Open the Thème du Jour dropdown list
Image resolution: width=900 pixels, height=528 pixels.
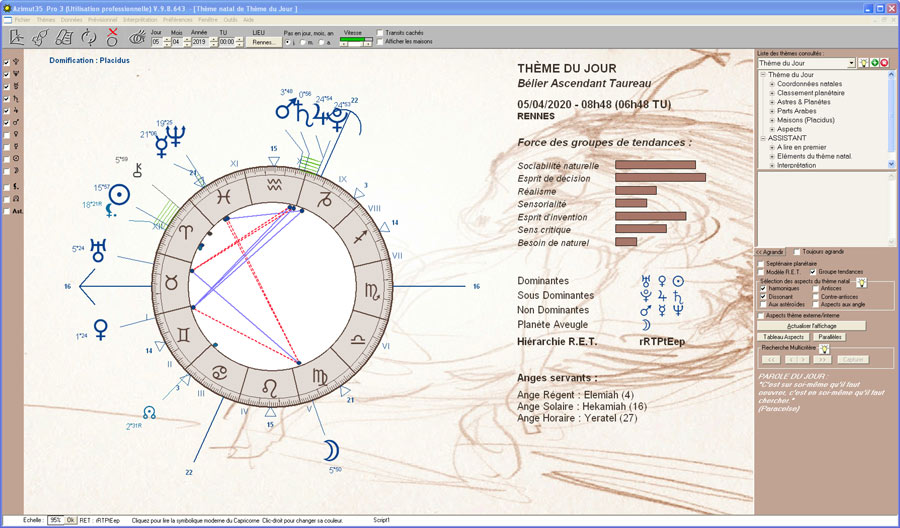[850, 63]
